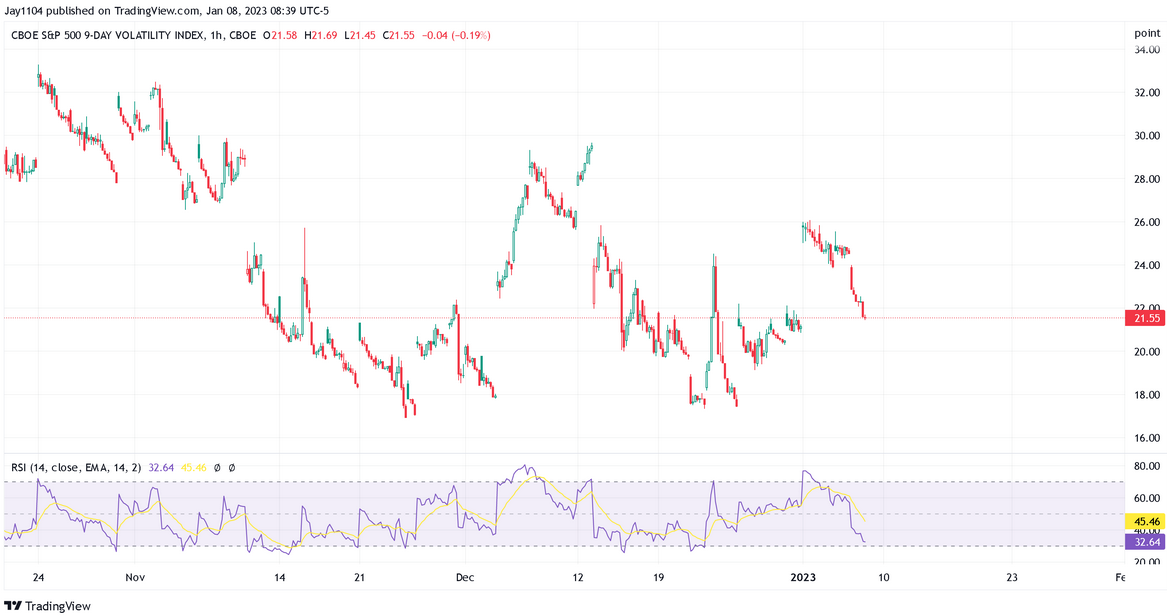
Task: Click the 19 date label on time axis
Action: point(658,577)
